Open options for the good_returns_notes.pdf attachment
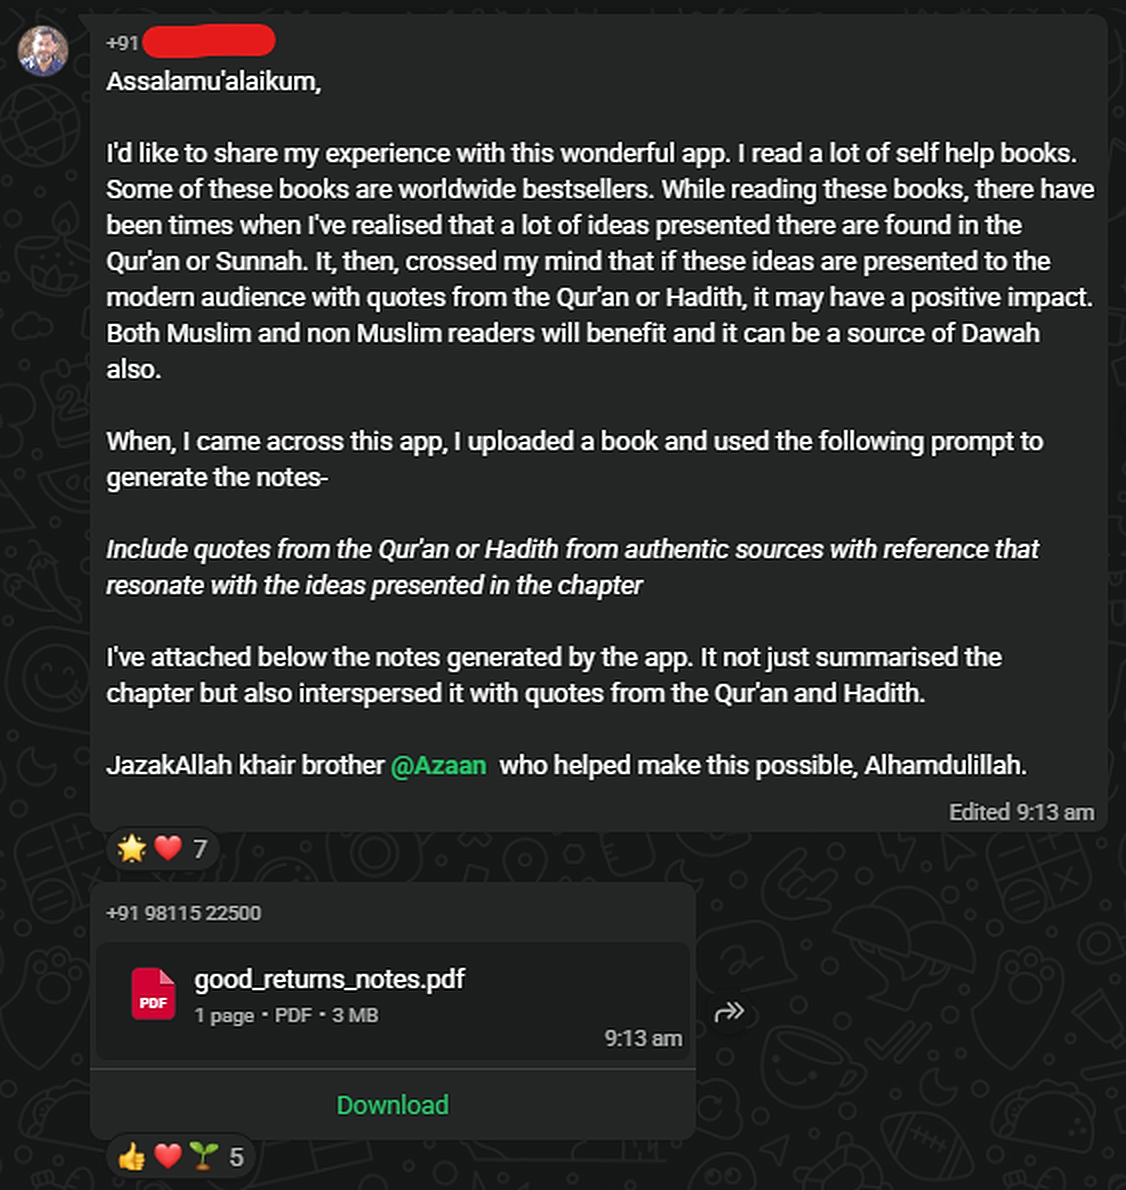Image resolution: width=1126 pixels, height=1190 pixels. point(729,1011)
